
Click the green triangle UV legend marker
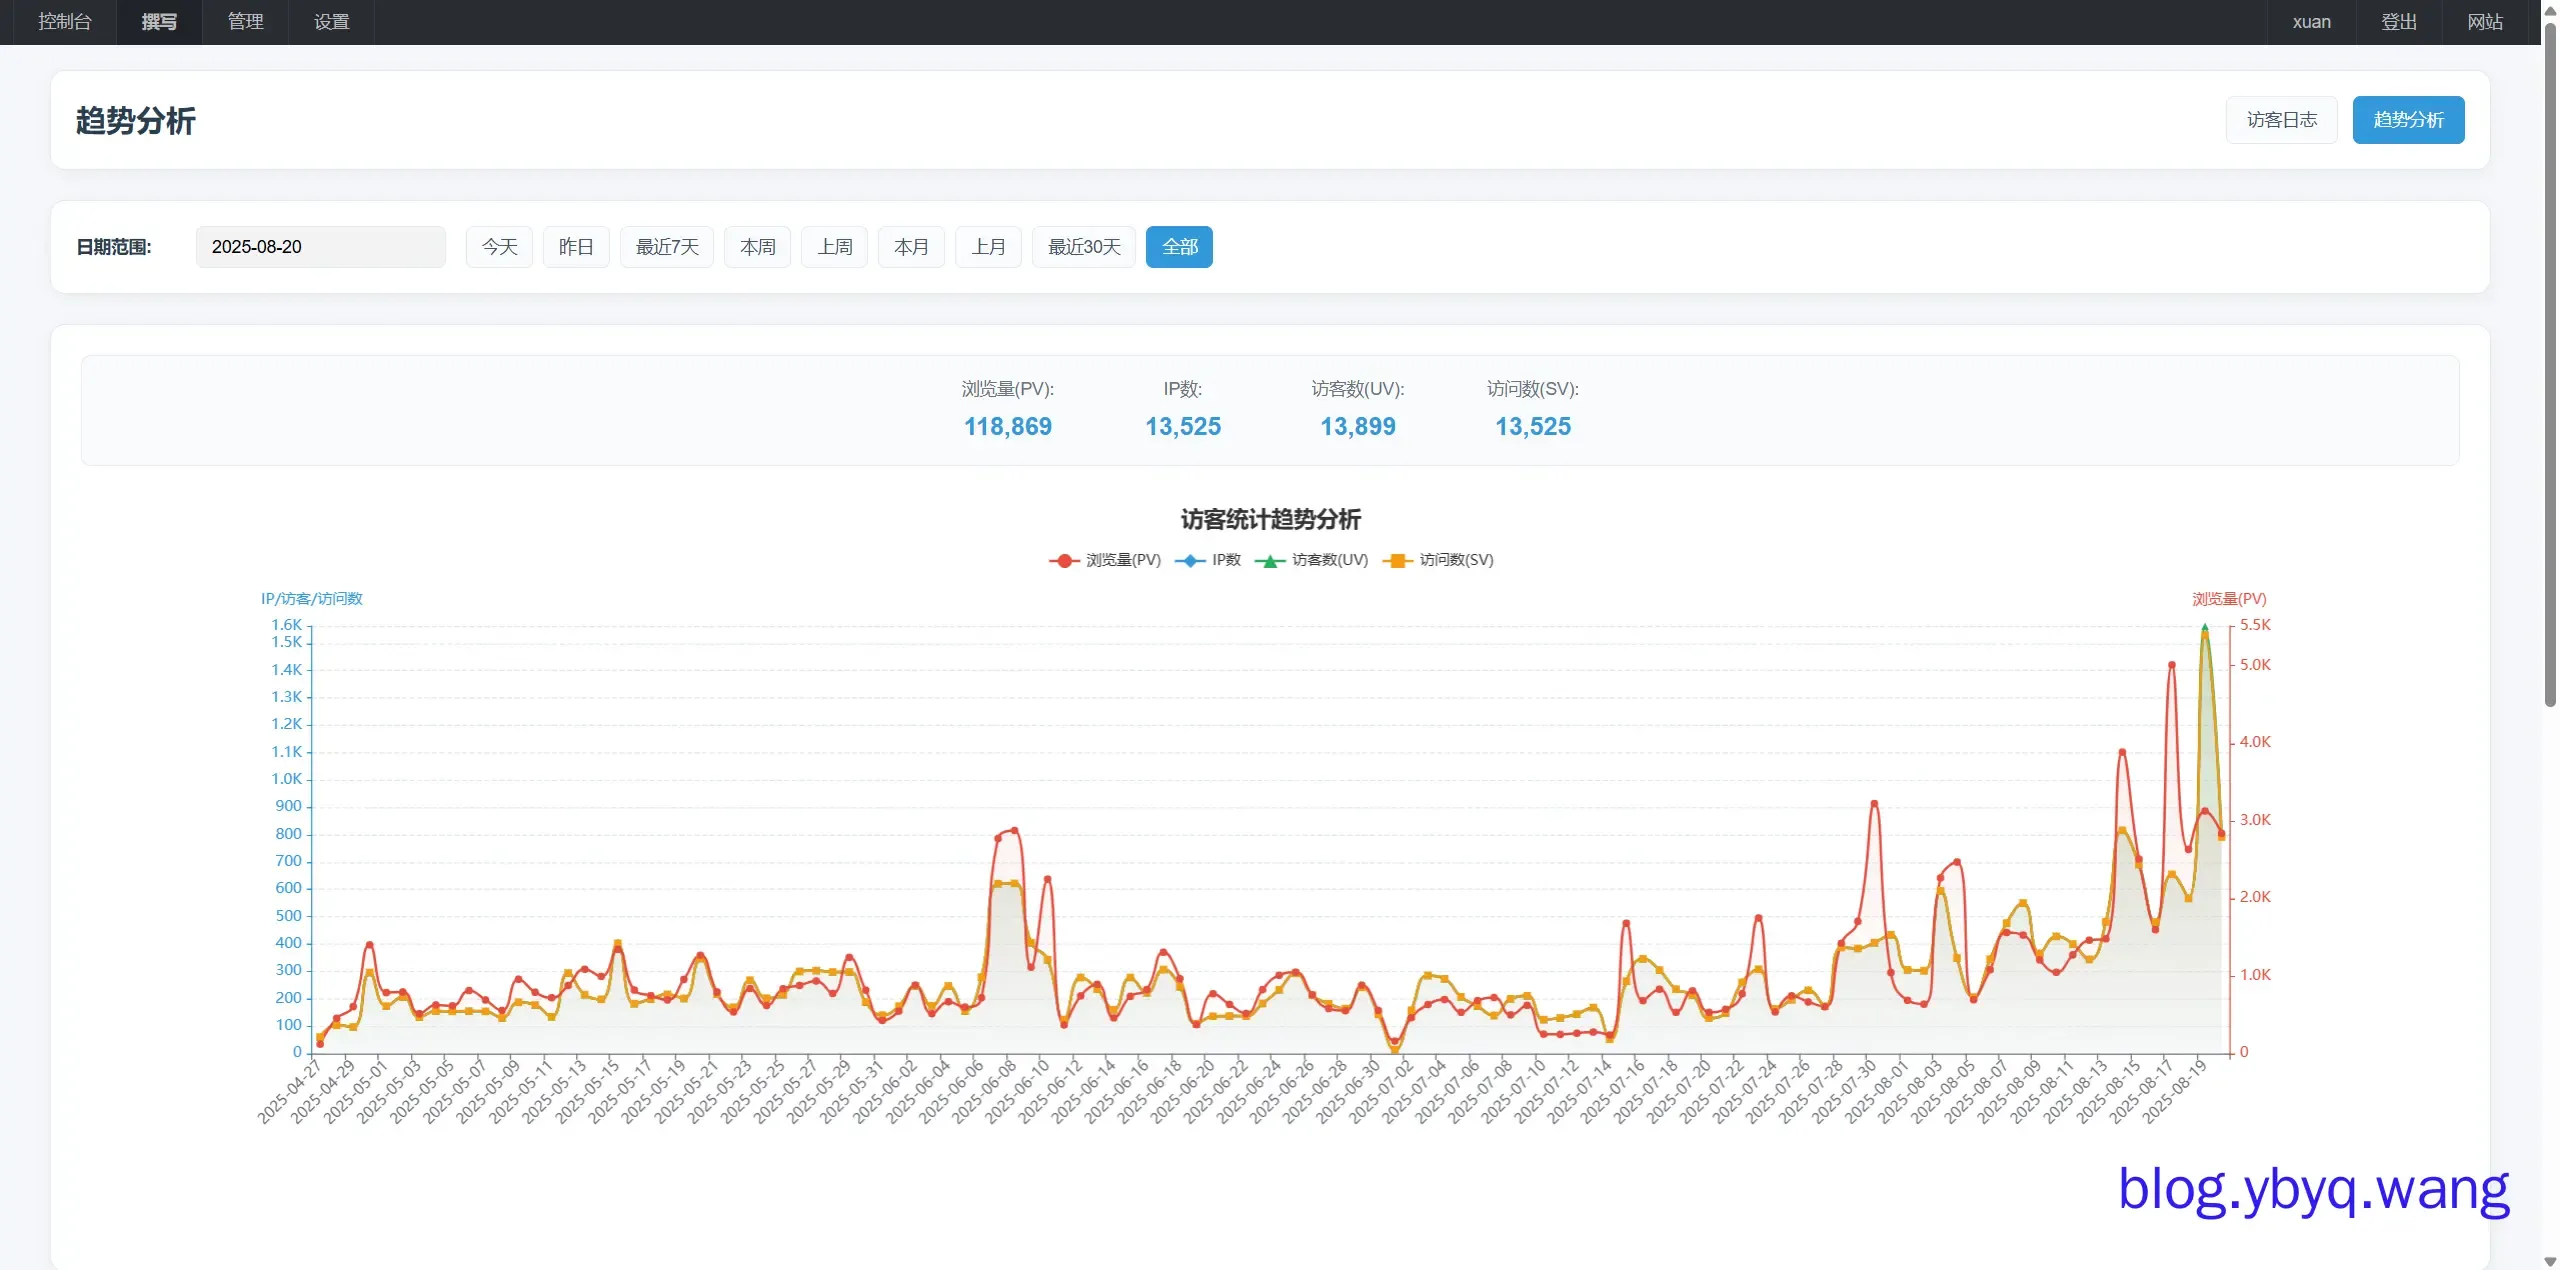pos(1270,561)
